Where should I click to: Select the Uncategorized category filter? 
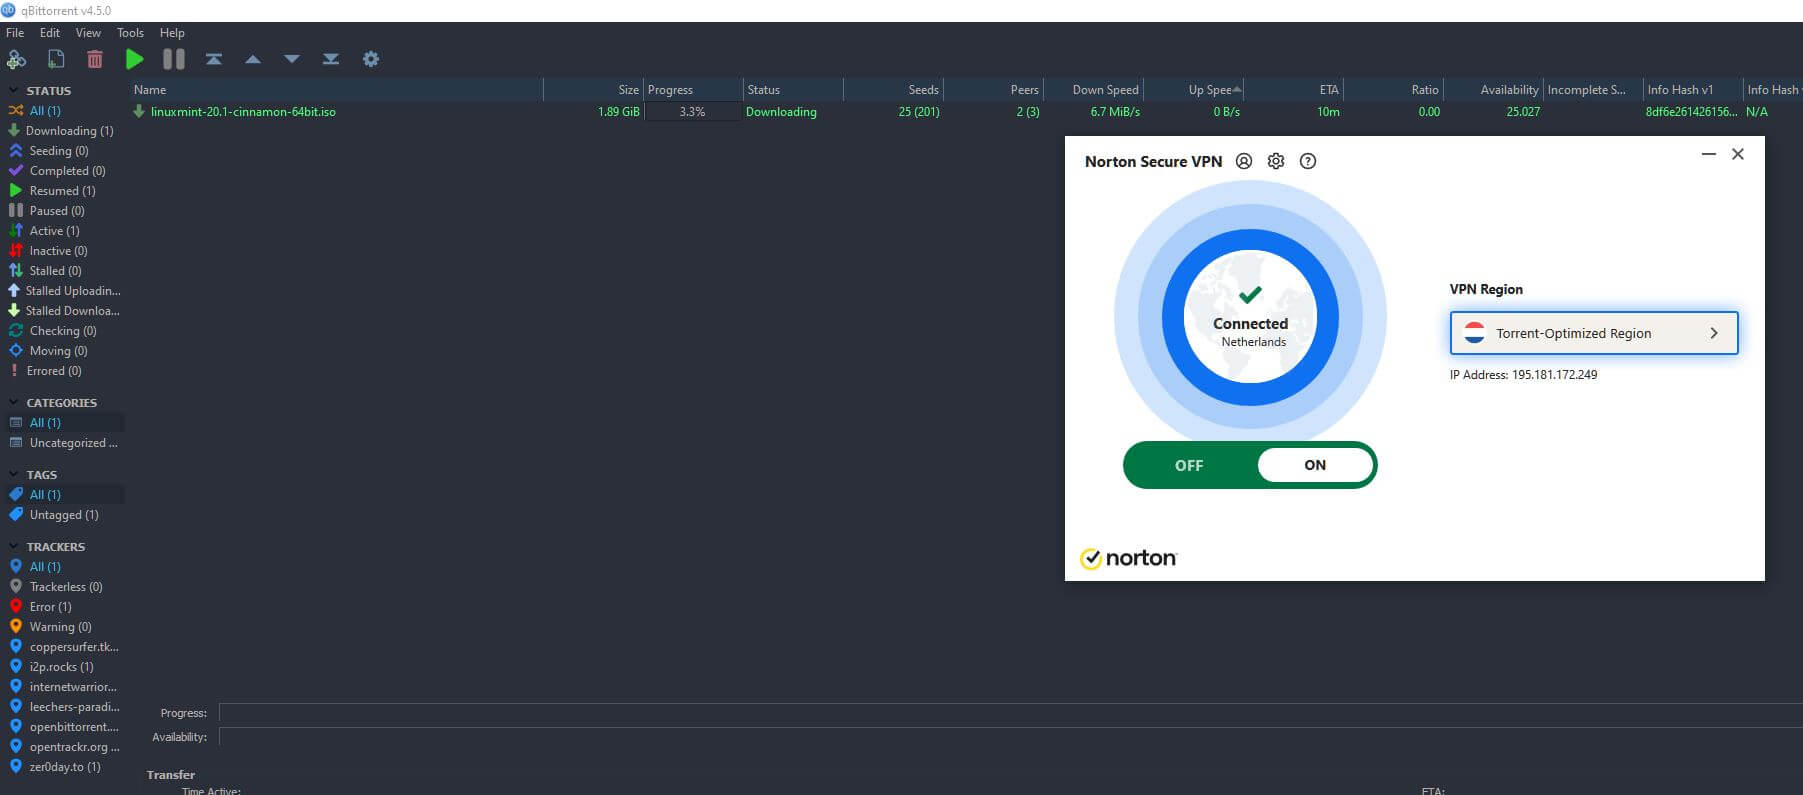(x=62, y=443)
